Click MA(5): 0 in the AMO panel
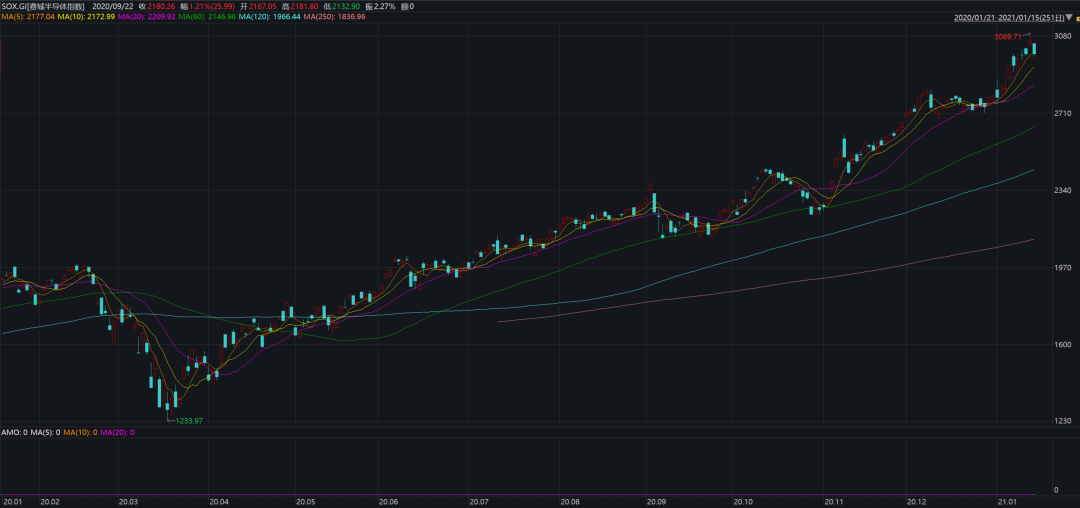Image resolution: width=1080 pixels, height=508 pixels. (x=45, y=432)
